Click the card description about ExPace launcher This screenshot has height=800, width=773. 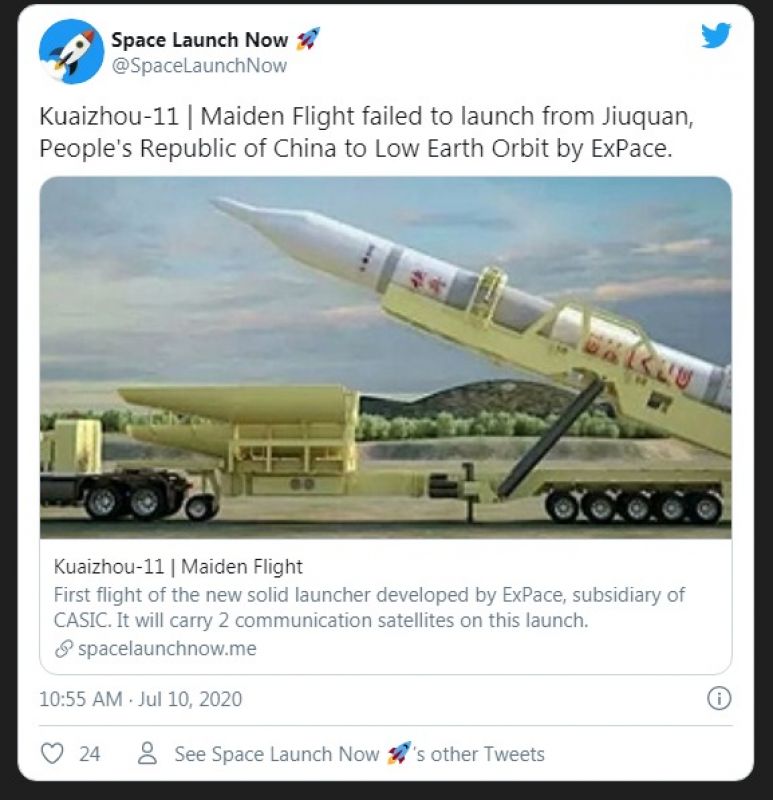point(369,608)
